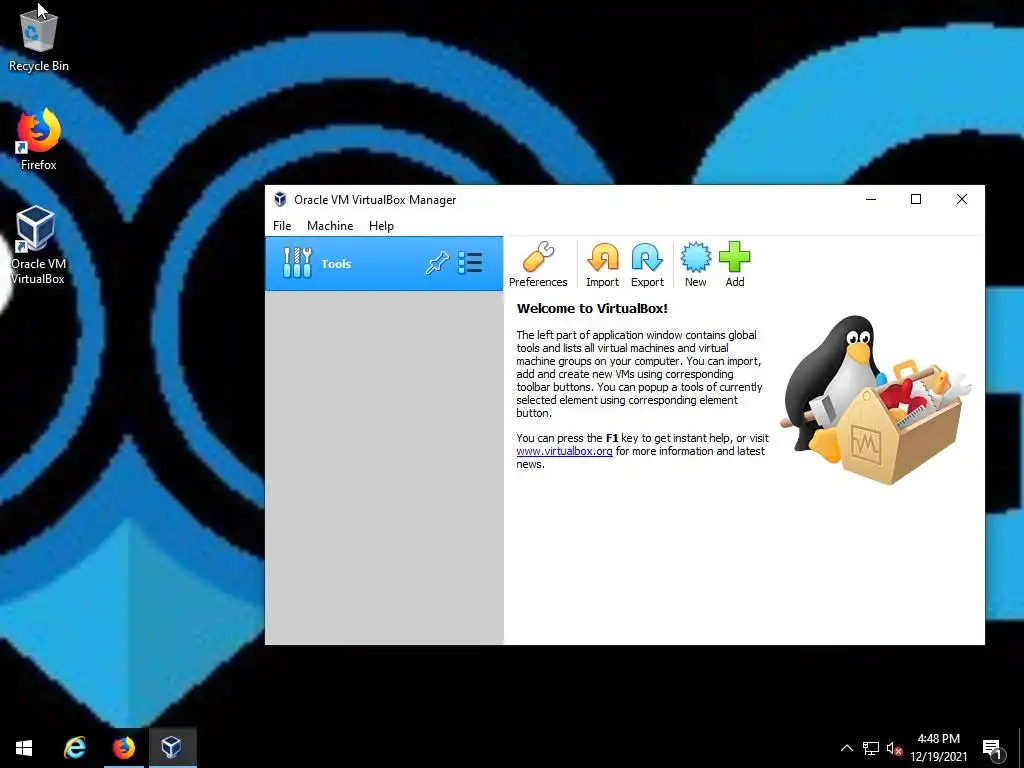Switch to Firefox in the taskbar
Viewport: 1024px width, 768px height.
[123, 748]
